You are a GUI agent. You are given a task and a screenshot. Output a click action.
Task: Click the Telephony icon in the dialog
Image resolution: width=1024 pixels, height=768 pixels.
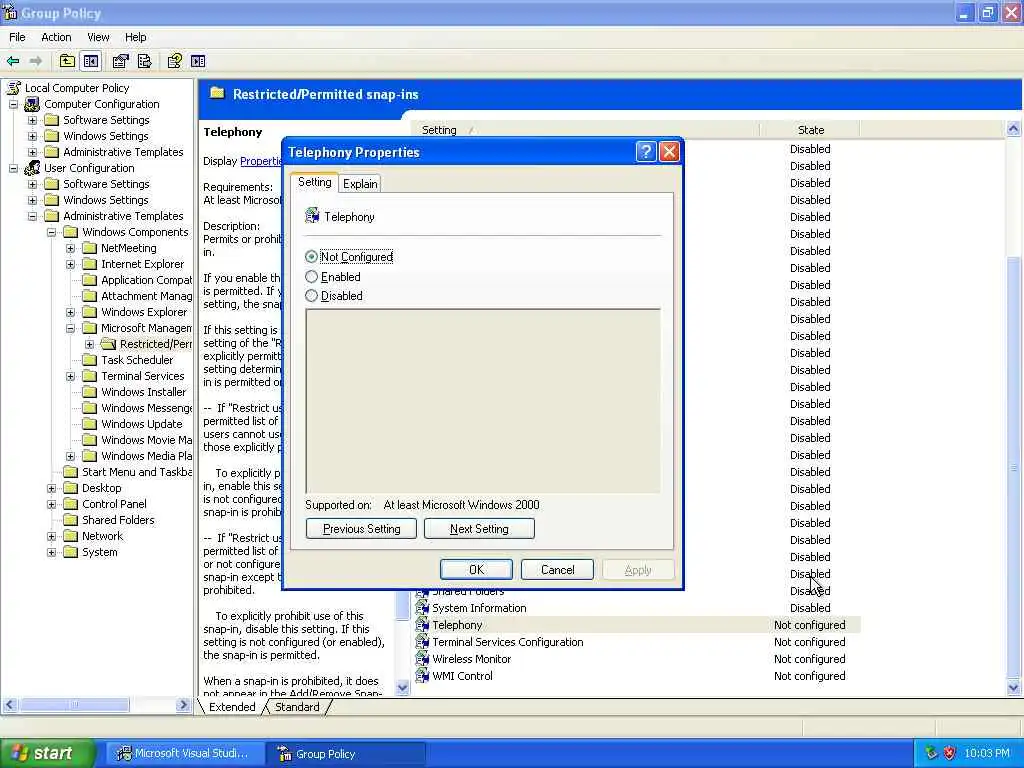pos(312,216)
